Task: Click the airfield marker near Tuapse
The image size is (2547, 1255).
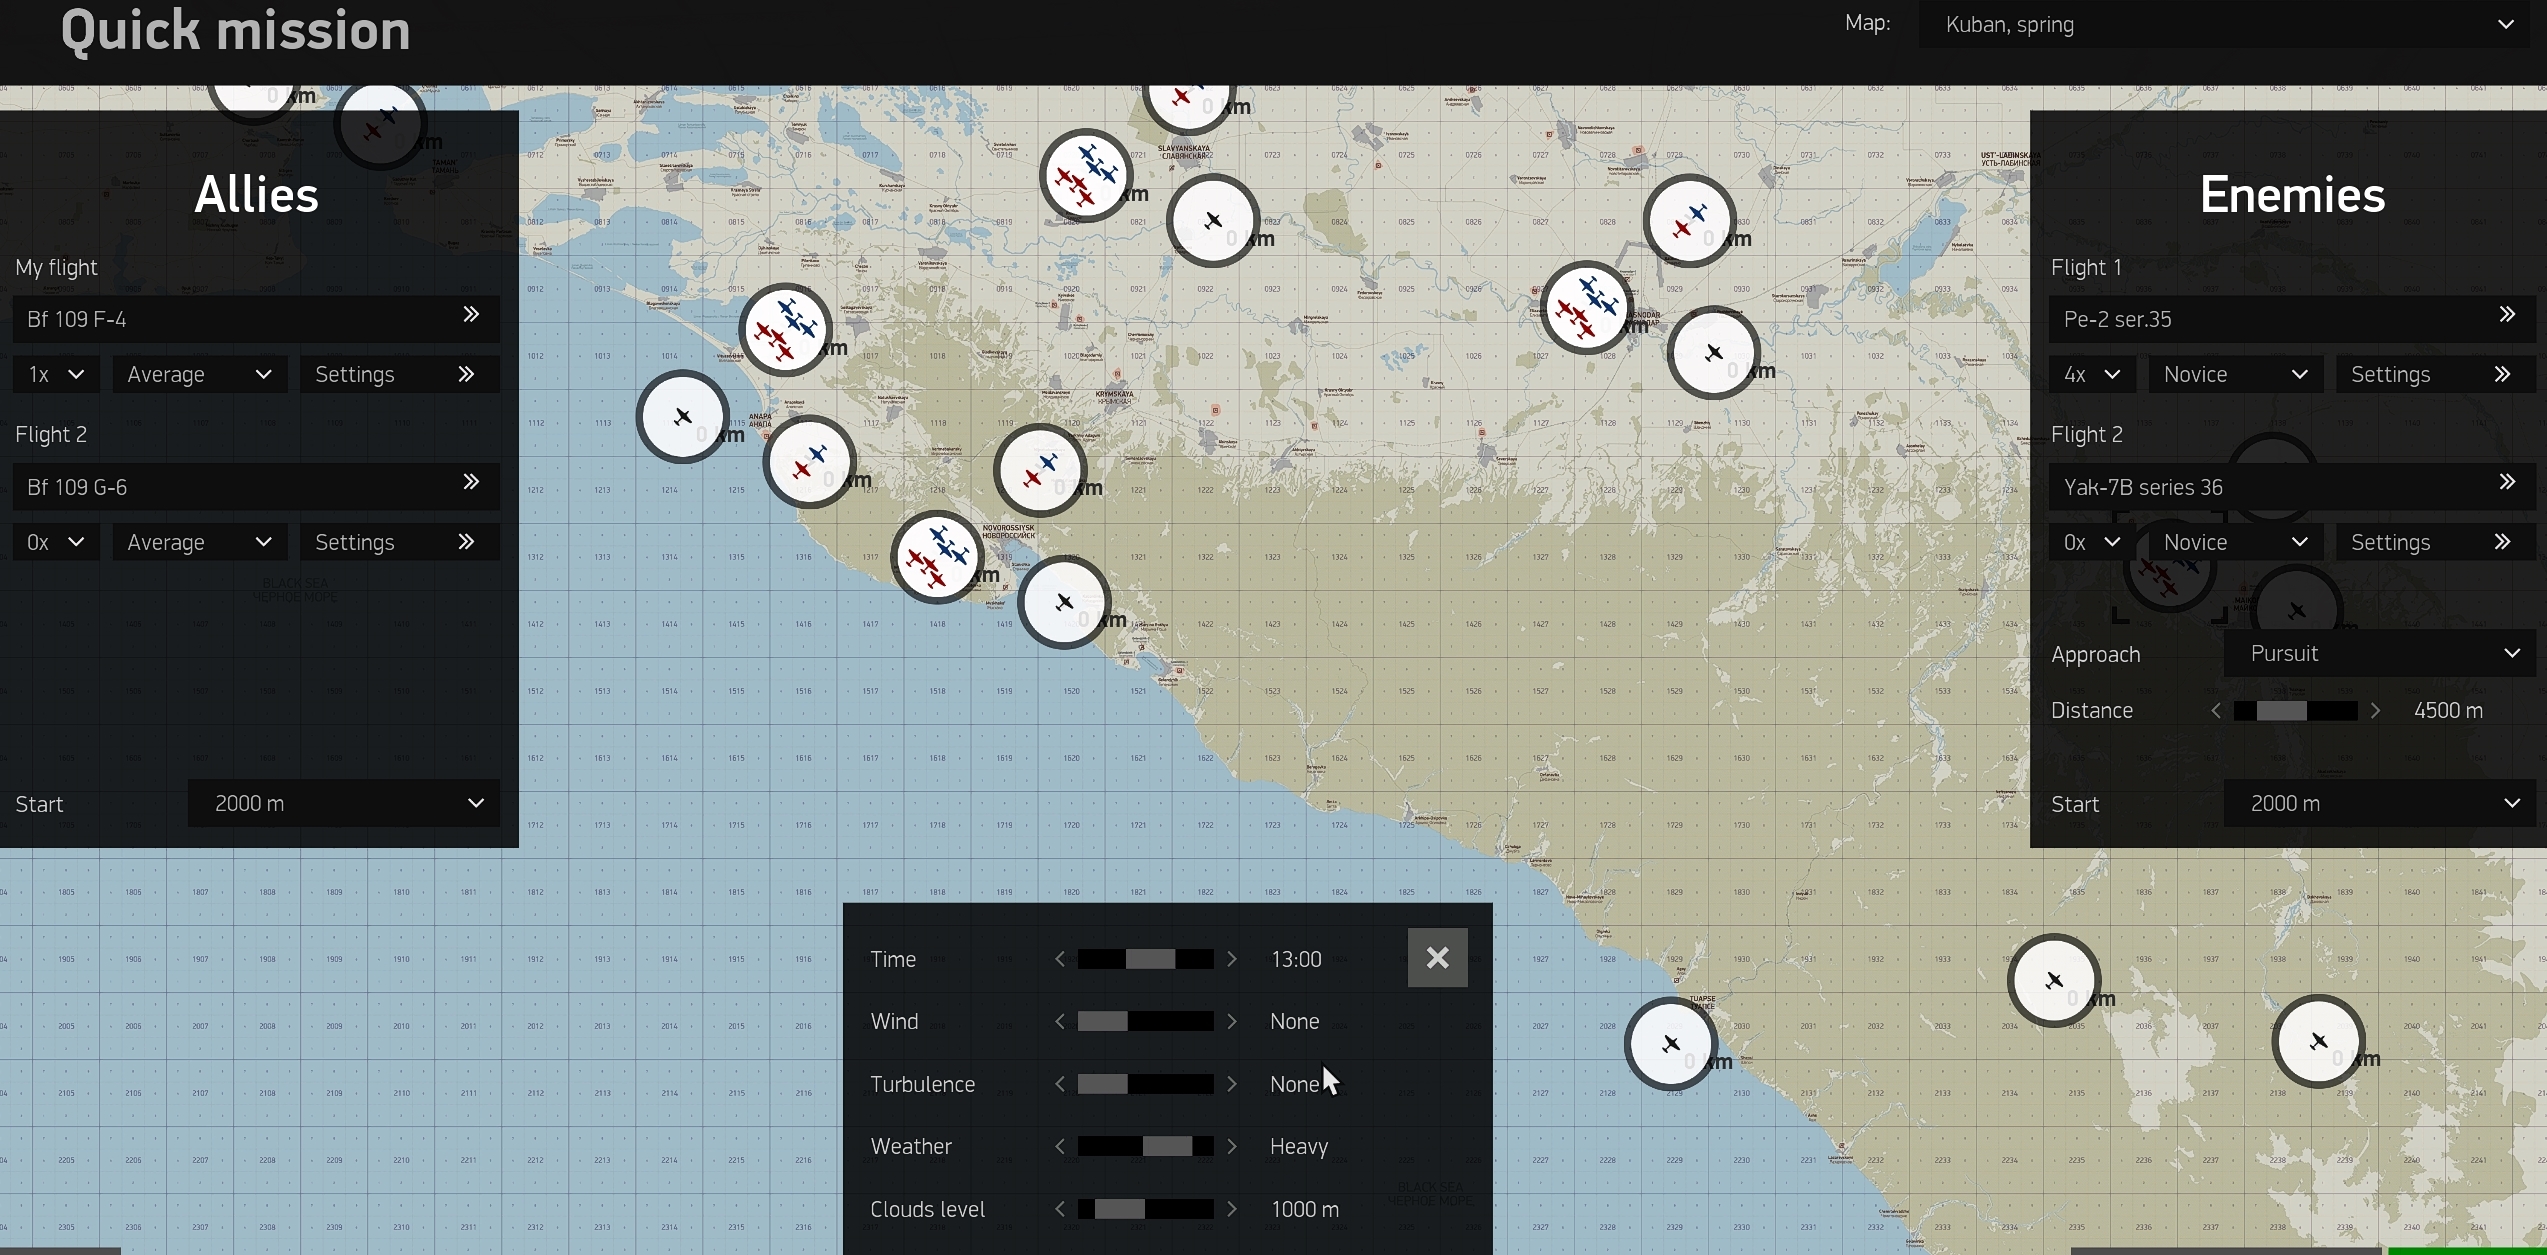Action: tap(1670, 1044)
